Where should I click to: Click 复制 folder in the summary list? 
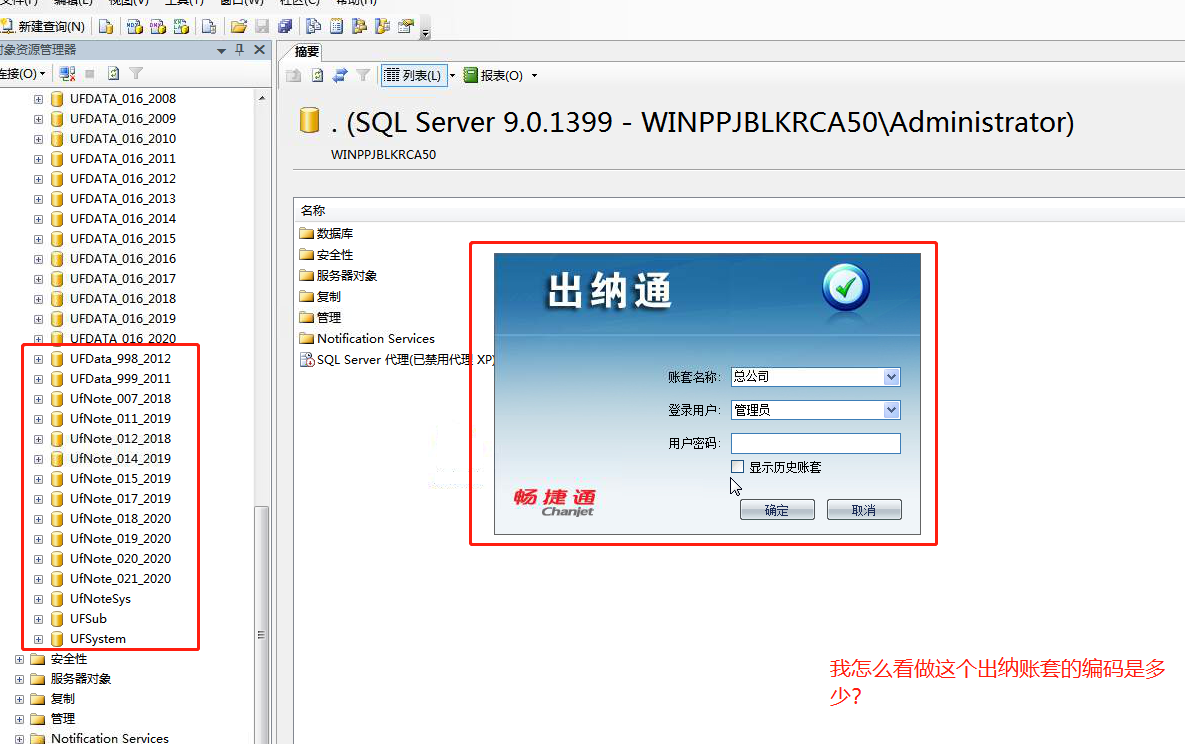pos(328,296)
